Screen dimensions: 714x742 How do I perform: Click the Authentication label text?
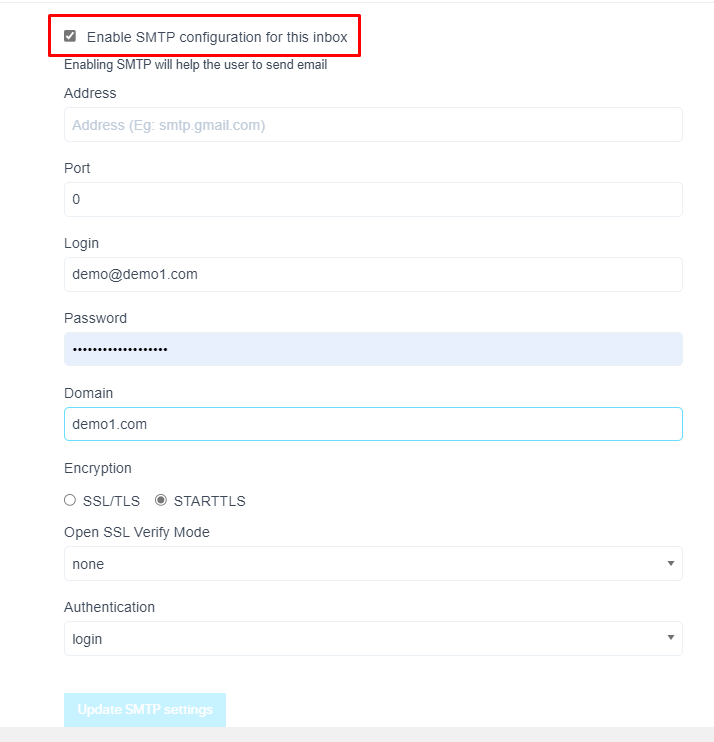109,607
